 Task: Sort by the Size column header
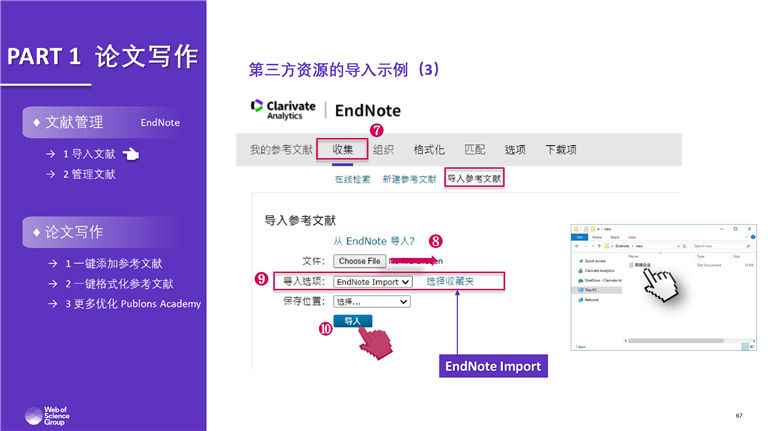tap(736, 256)
